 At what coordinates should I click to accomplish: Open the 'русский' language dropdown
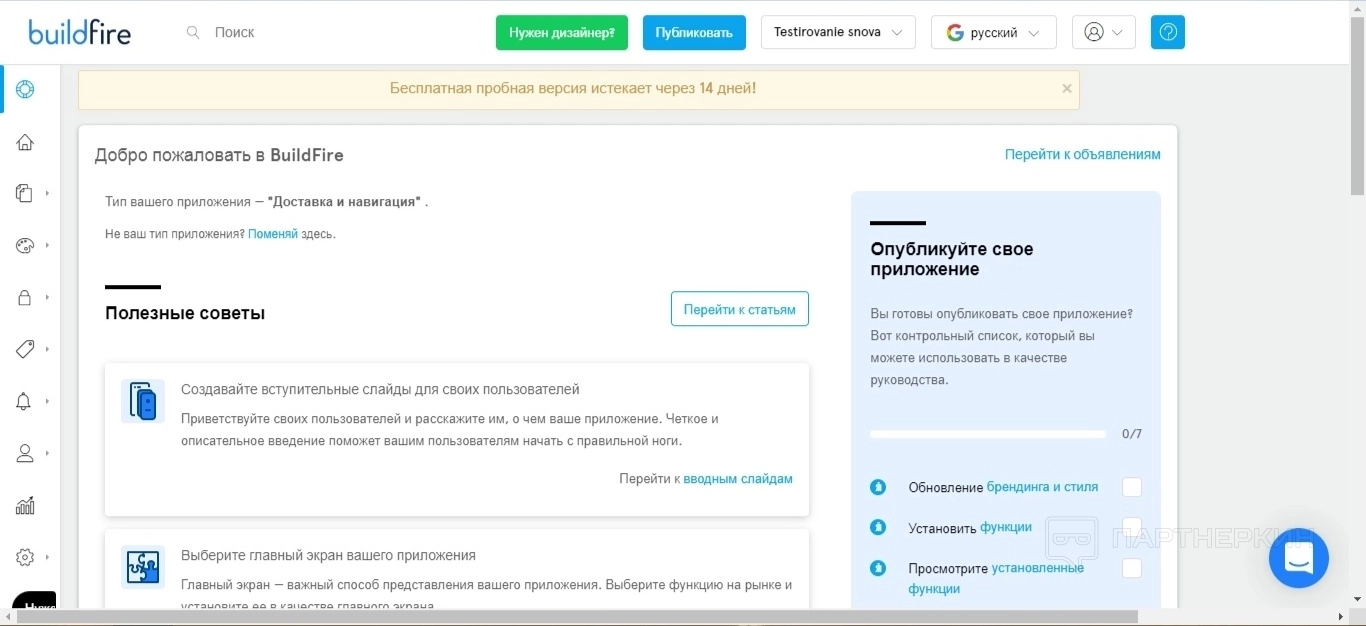pos(993,32)
